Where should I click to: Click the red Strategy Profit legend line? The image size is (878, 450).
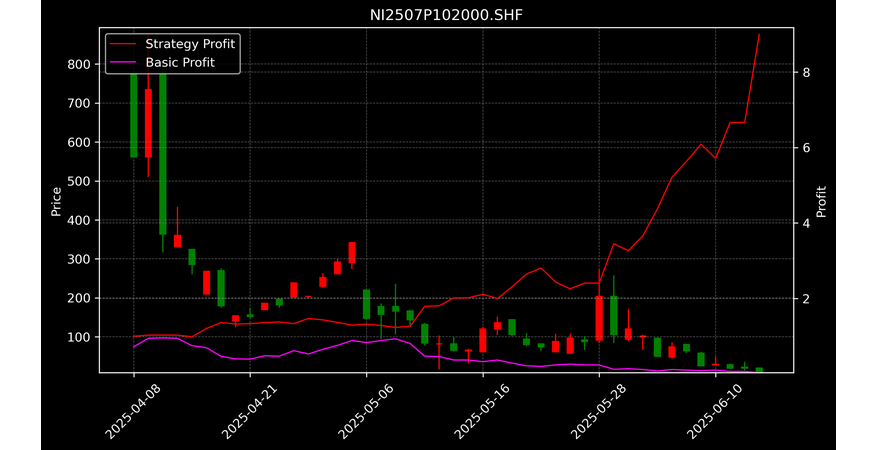point(123,44)
